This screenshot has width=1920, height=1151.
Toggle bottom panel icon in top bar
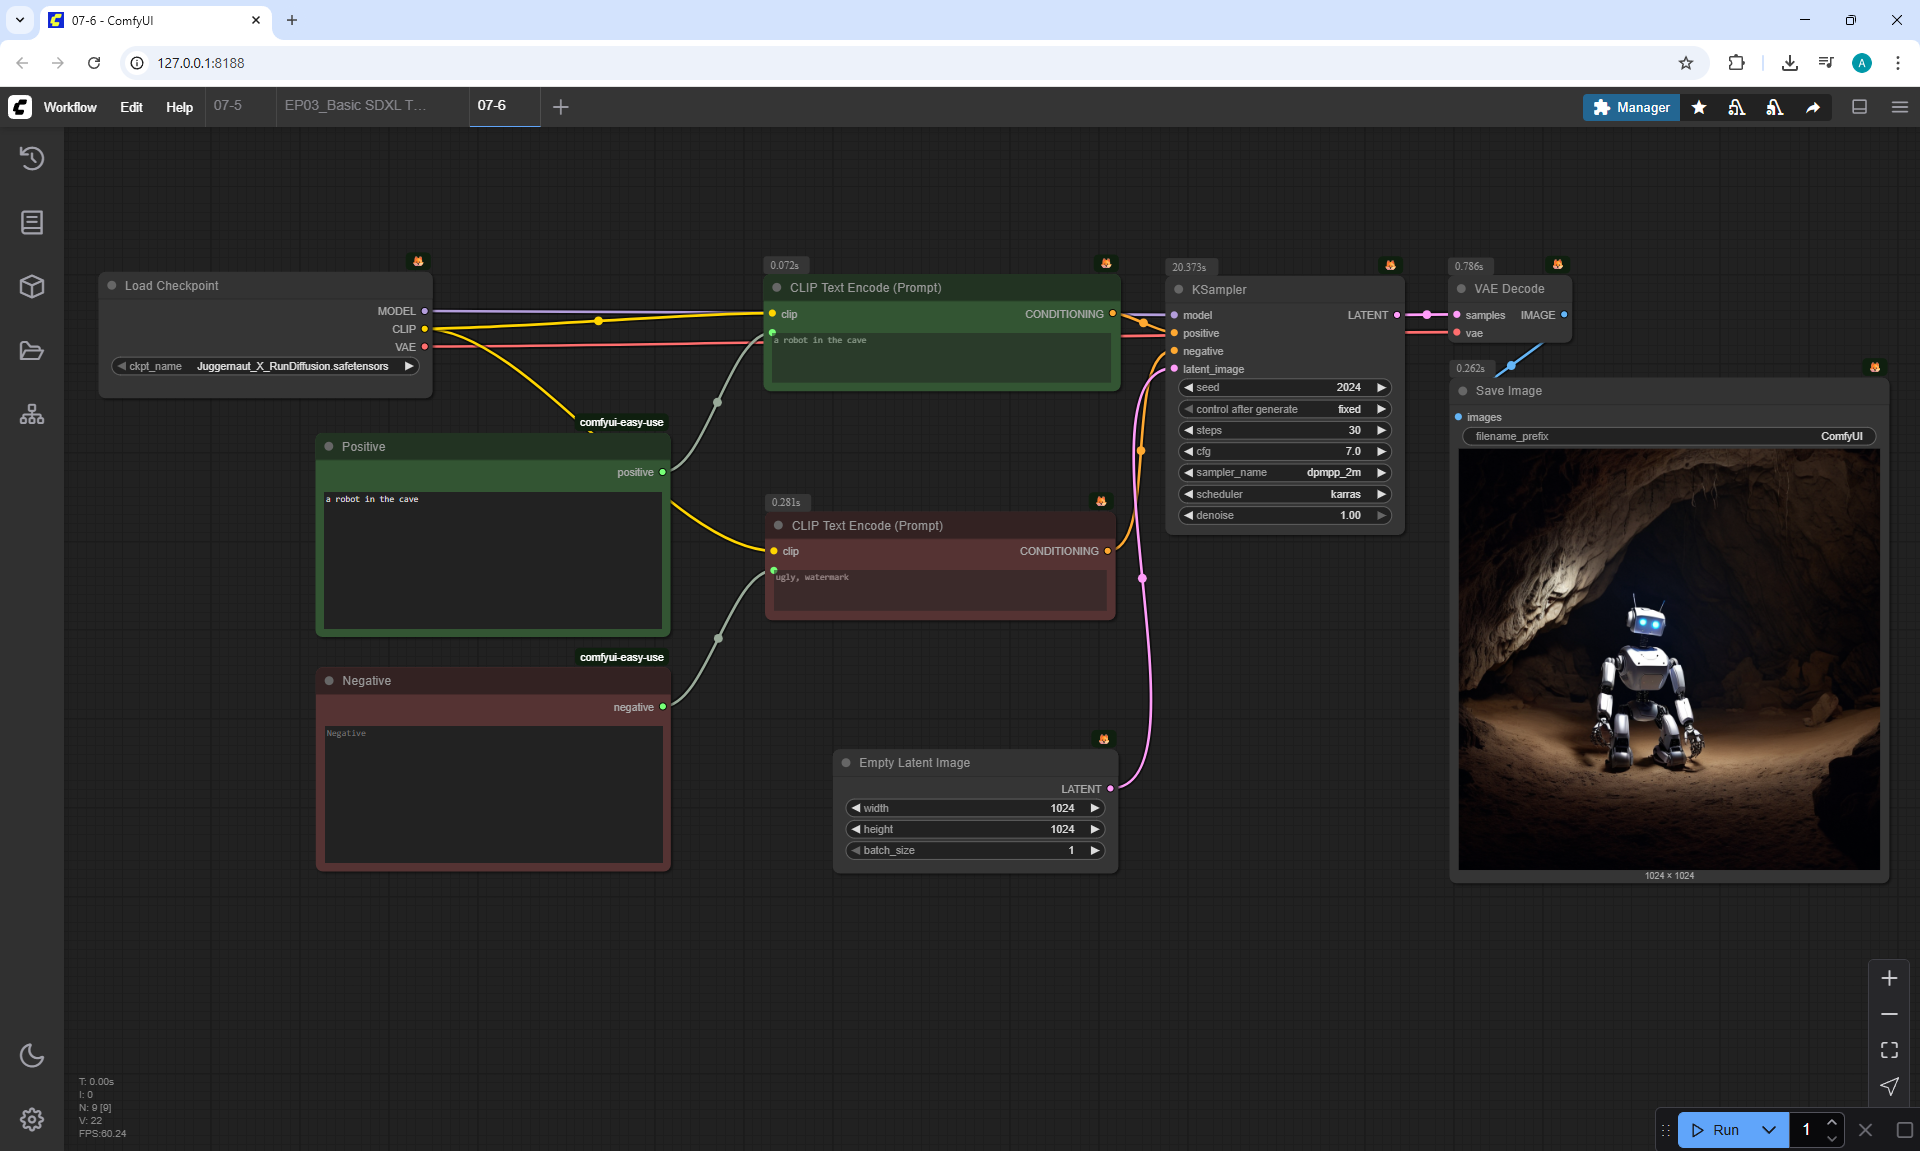point(1859,107)
